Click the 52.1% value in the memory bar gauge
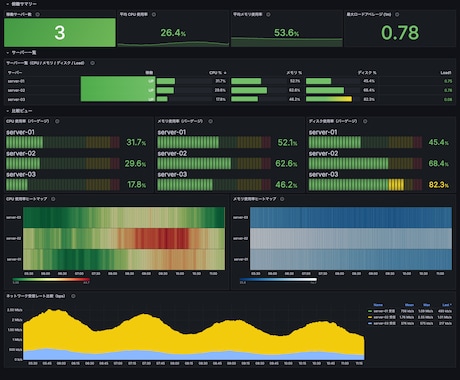 (x=287, y=142)
